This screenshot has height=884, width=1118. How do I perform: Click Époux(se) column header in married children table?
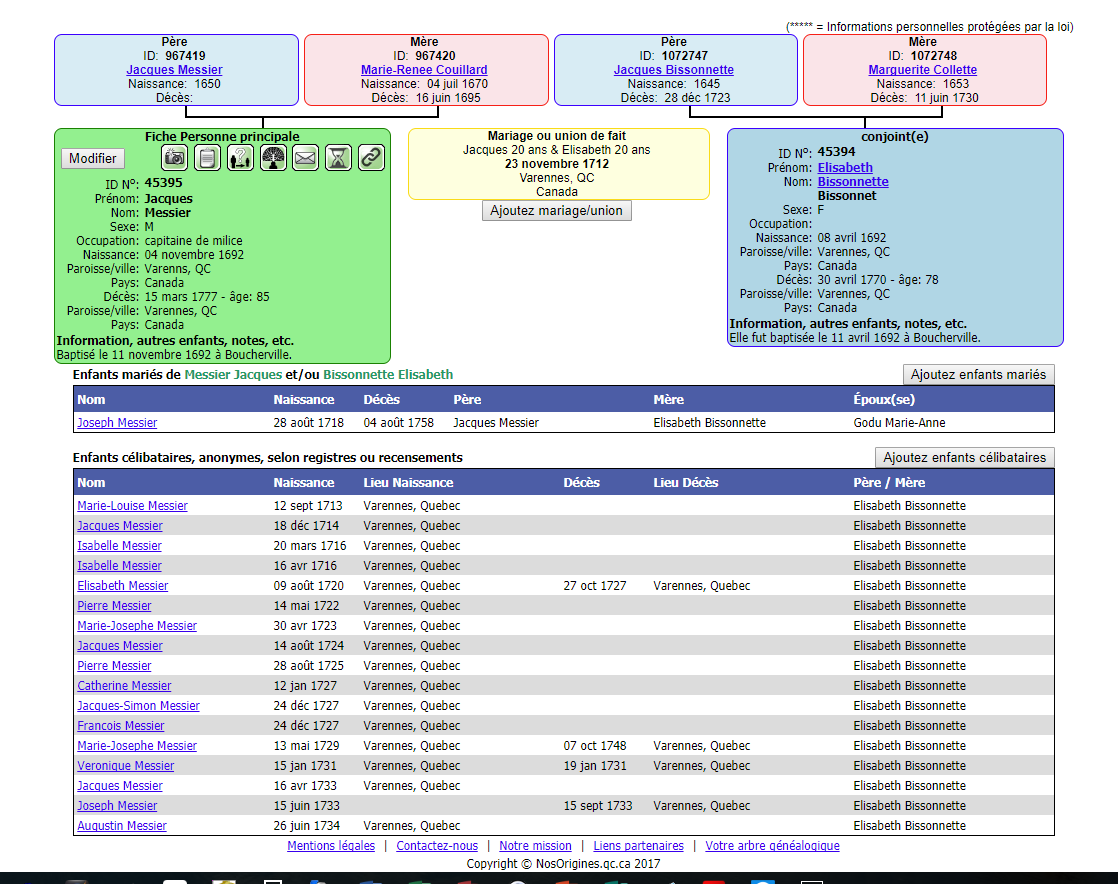pos(884,400)
